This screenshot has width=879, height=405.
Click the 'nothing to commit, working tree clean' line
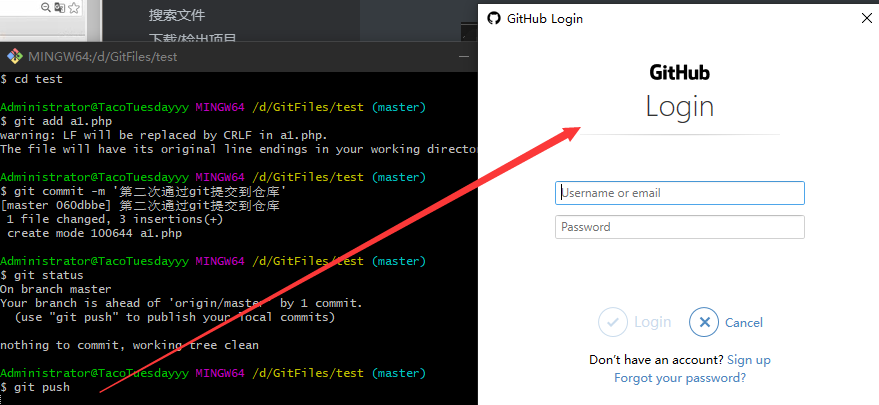(129, 346)
